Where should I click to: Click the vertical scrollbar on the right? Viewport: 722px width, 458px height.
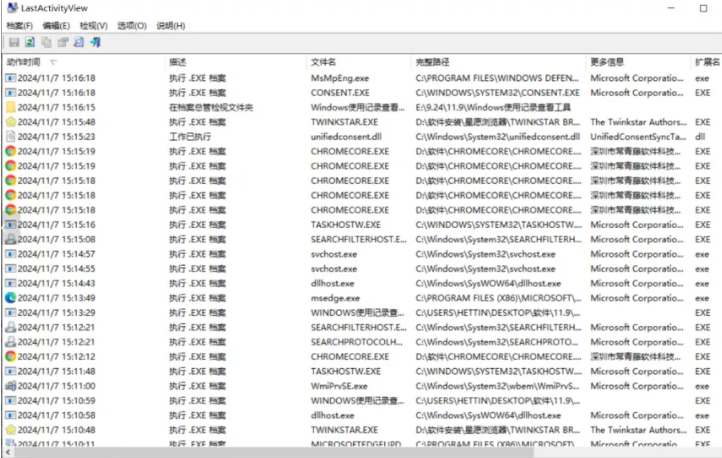(x=716, y=250)
